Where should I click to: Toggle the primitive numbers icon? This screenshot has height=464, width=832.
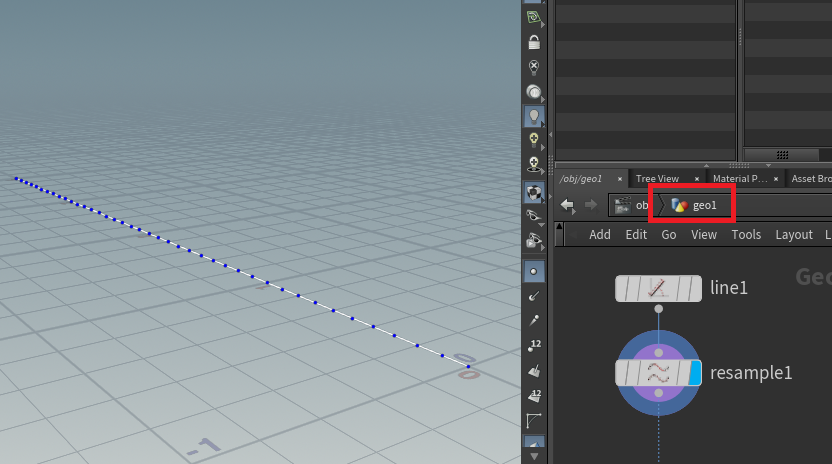point(534,396)
